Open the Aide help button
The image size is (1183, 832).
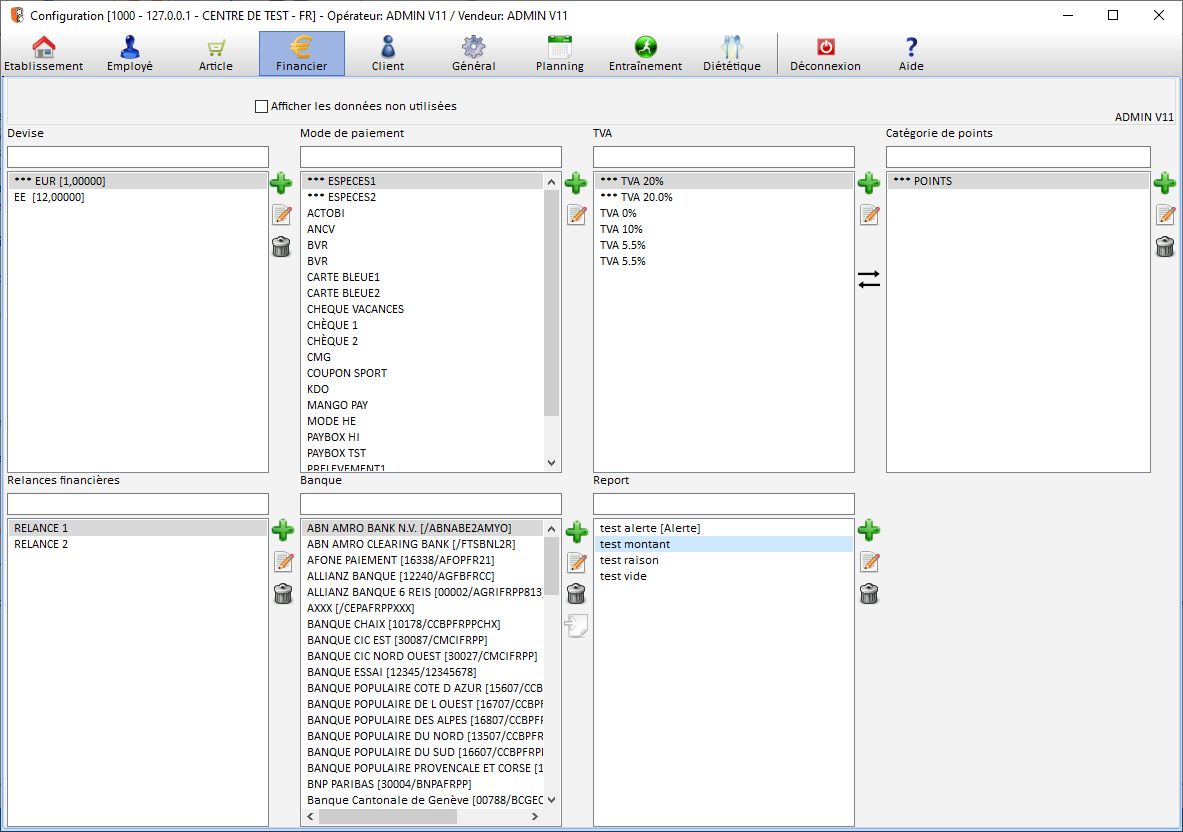coord(911,54)
